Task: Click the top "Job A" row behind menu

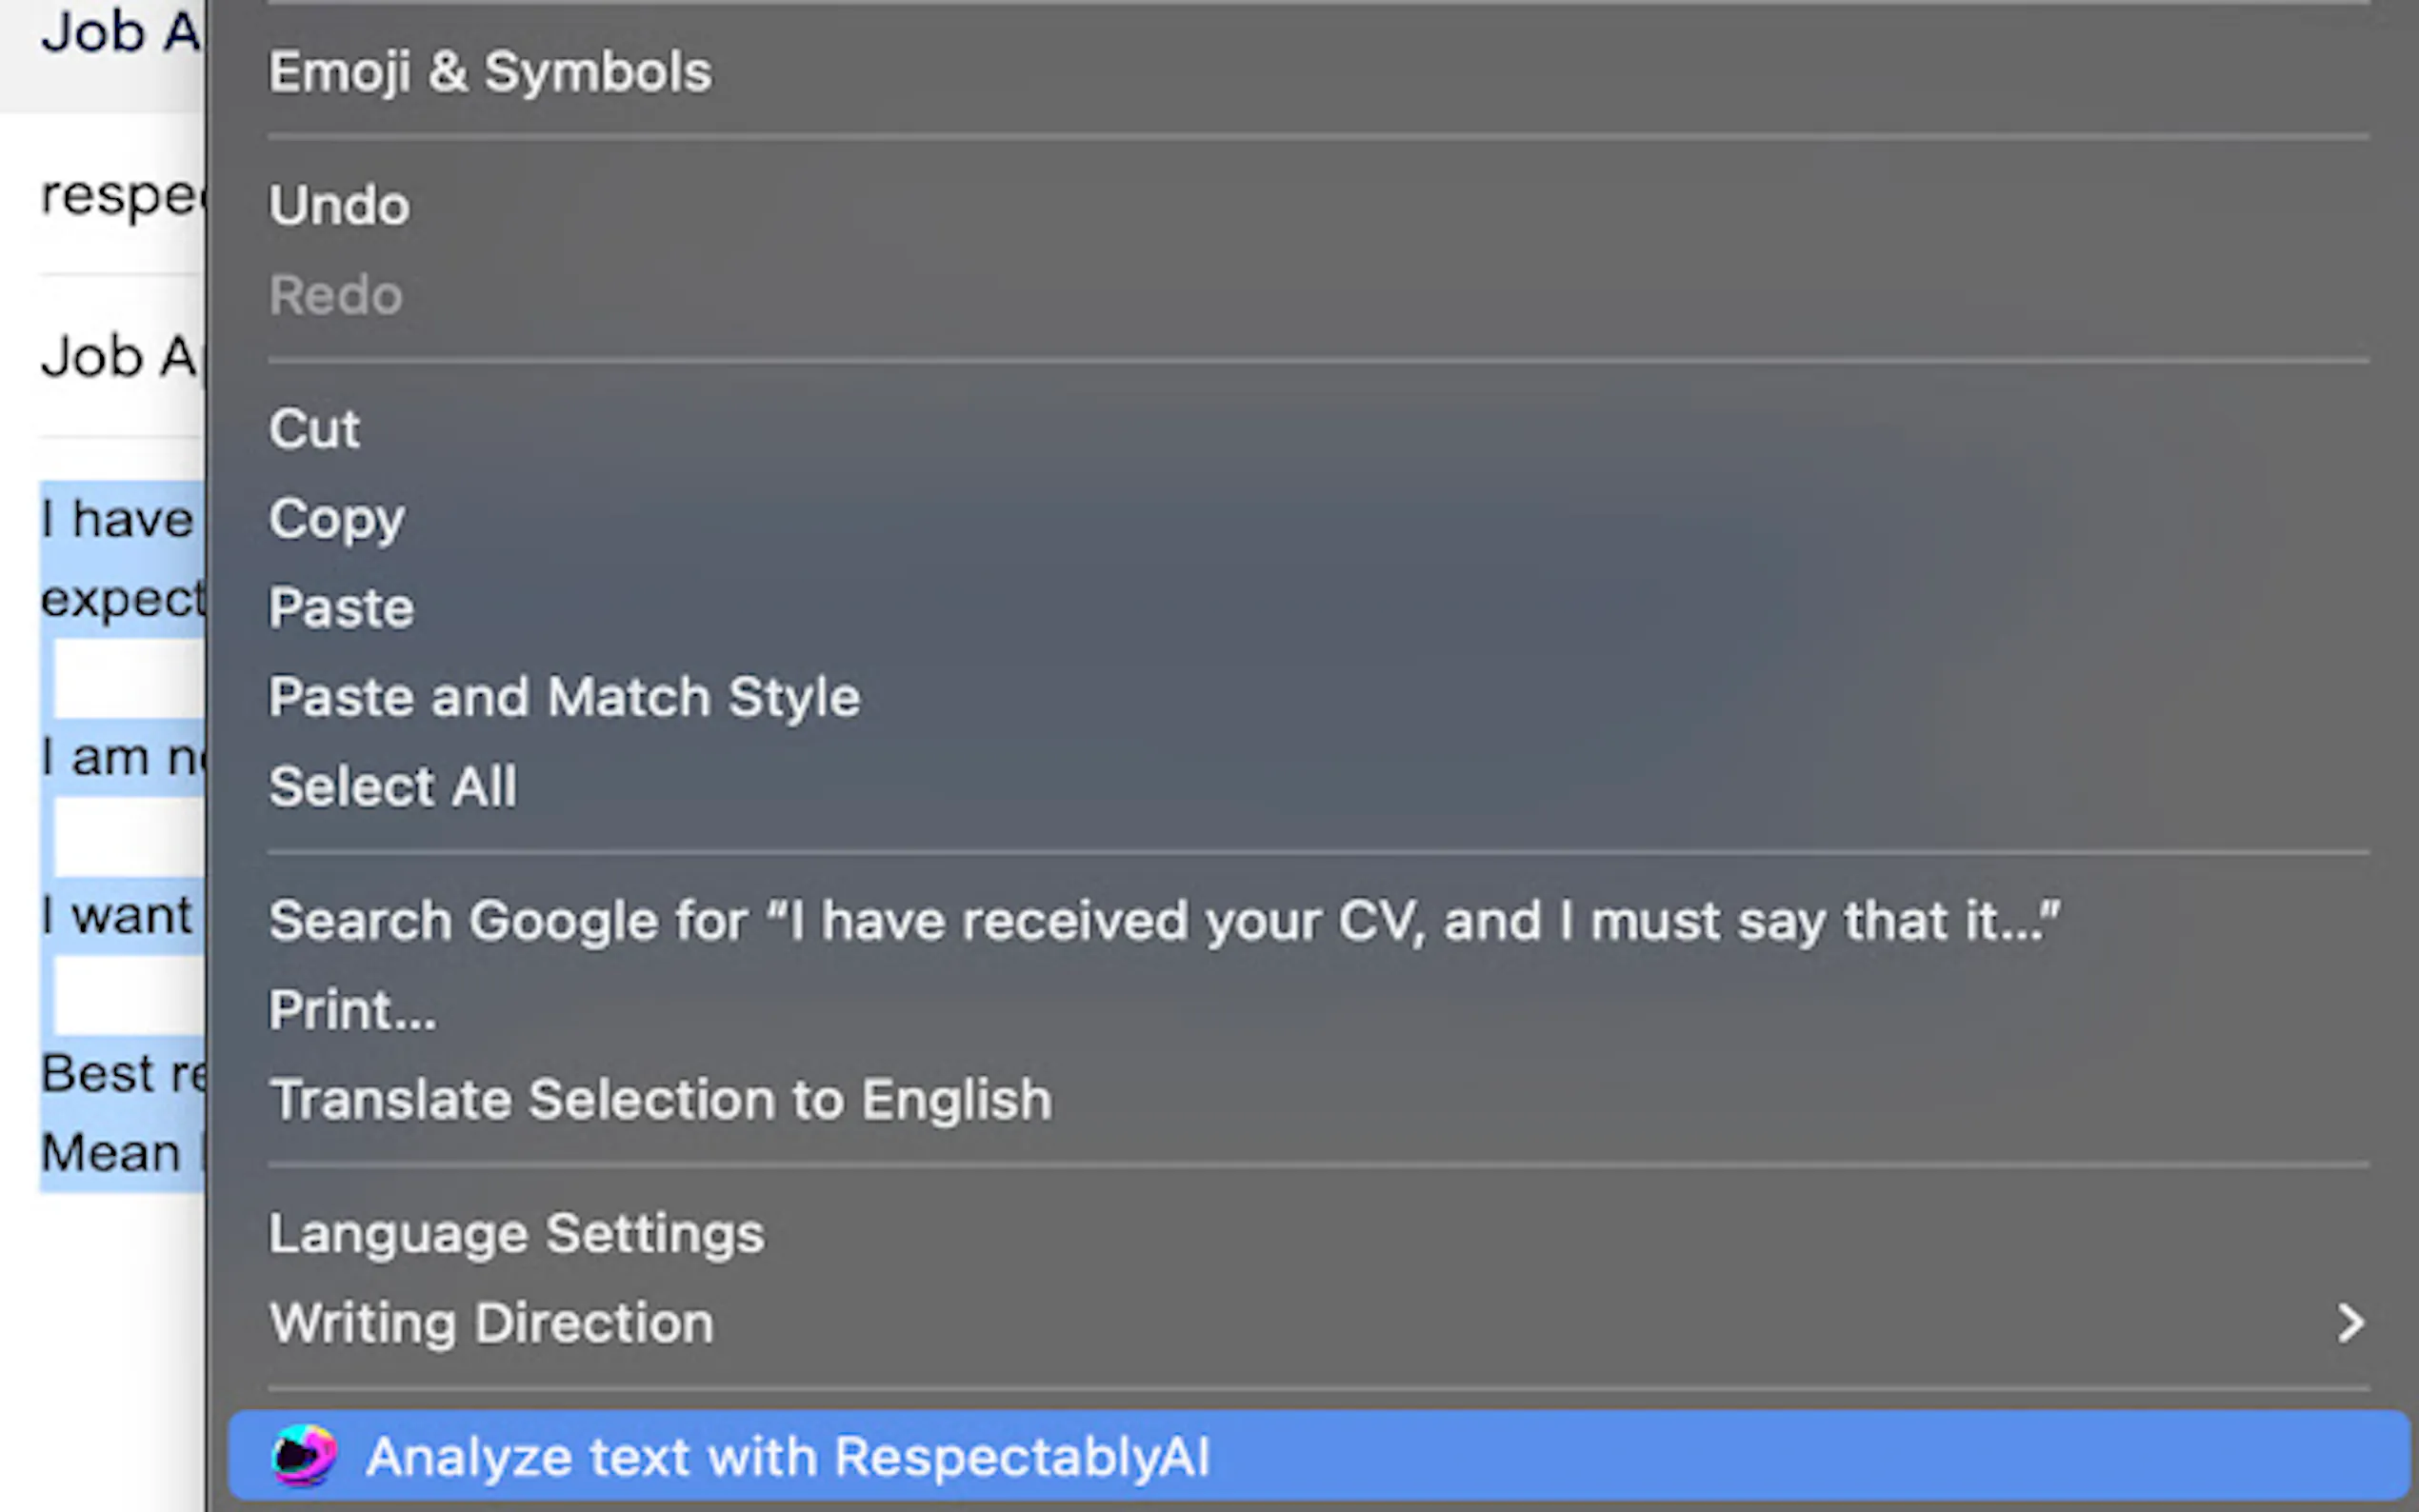Action: pyautogui.click(x=118, y=32)
